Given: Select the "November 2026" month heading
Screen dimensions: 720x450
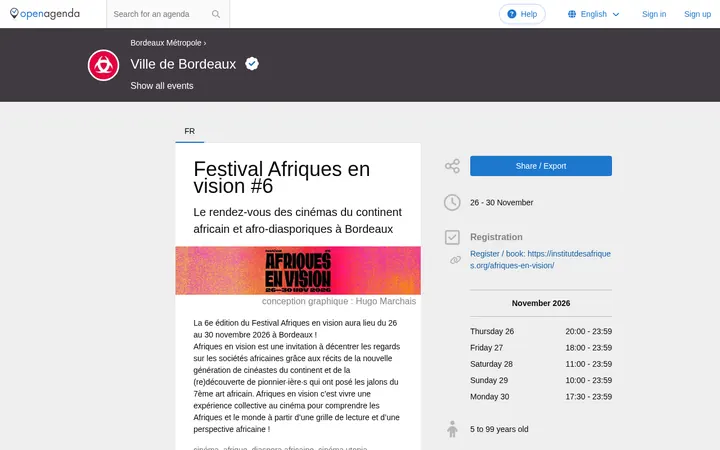Looking at the screenshot, I should [540, 303].
